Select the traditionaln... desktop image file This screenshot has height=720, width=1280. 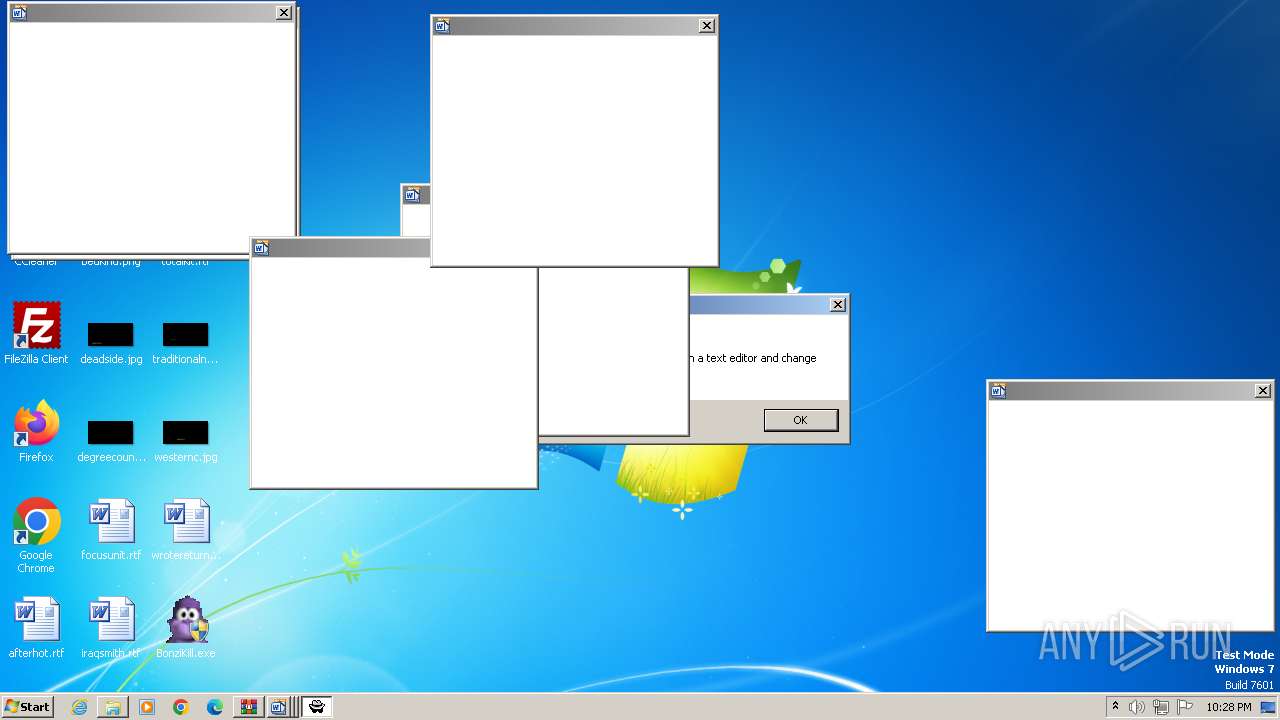(186, 343)
